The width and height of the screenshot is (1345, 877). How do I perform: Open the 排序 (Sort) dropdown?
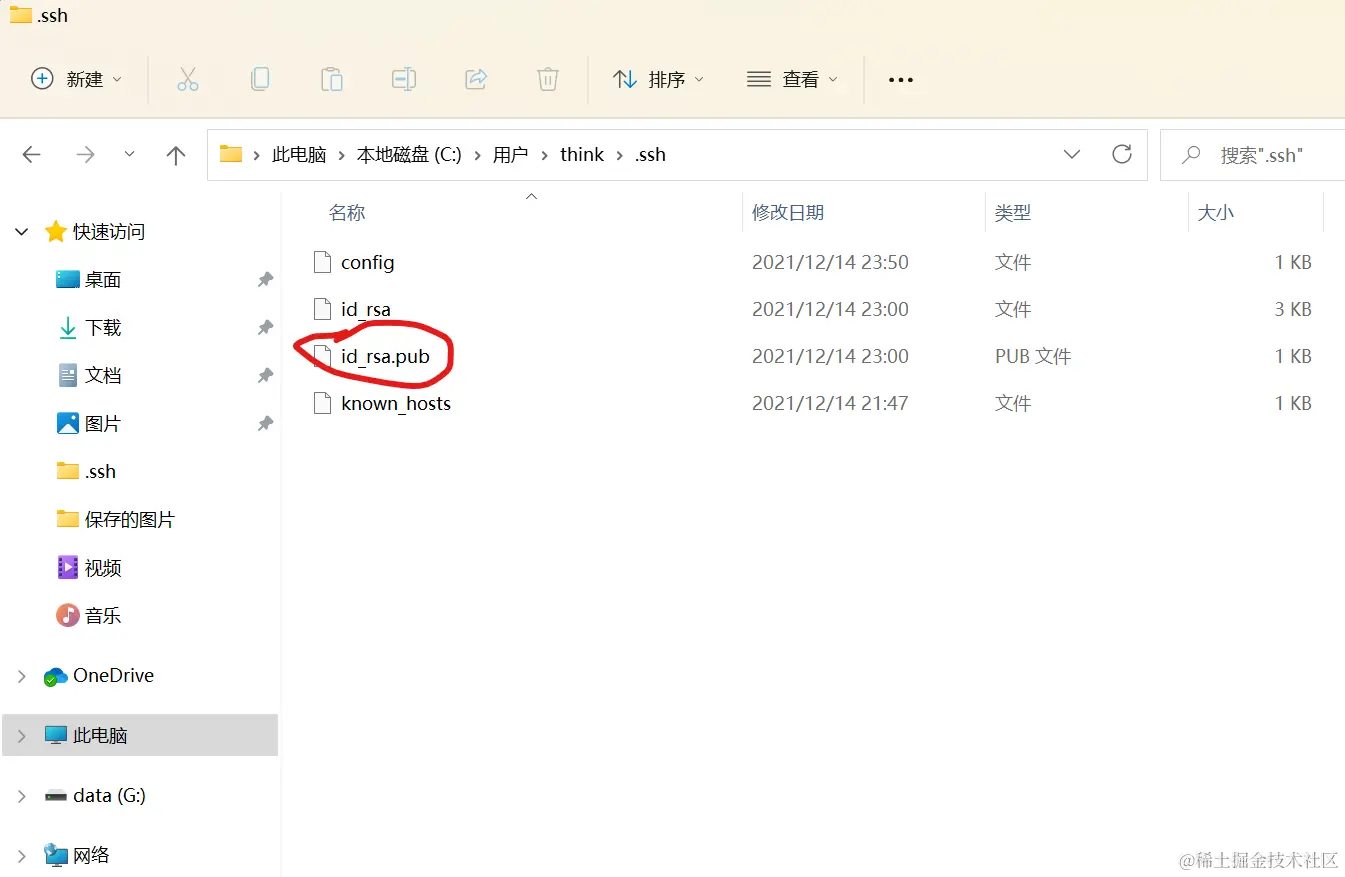[658, 79]
